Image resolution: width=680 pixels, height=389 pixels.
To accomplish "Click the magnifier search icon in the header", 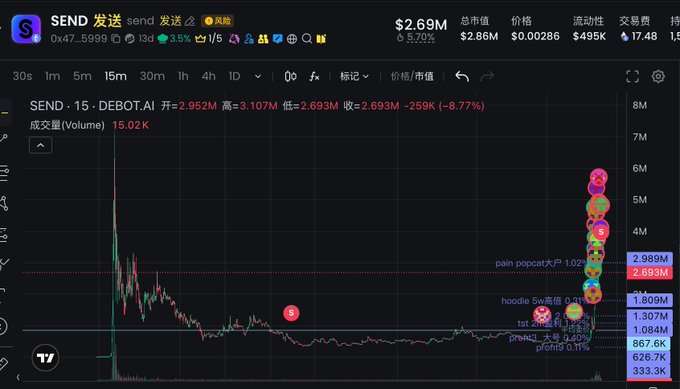I will click(307, 39).
